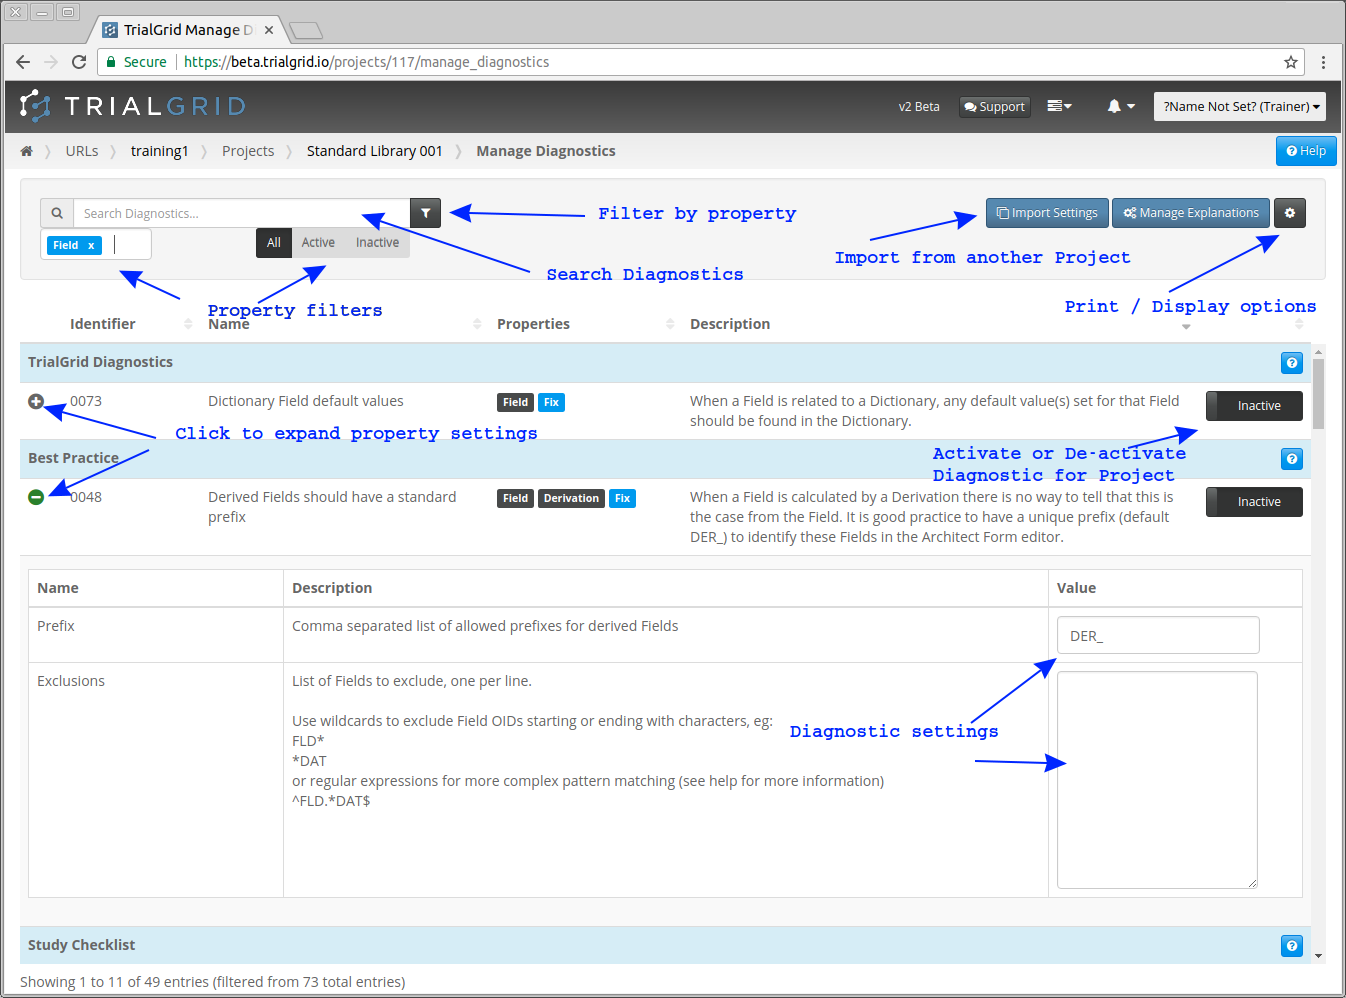Click Dictionary Field default values name
Viewport: 1346px width, 998px height.
[306, 401]
